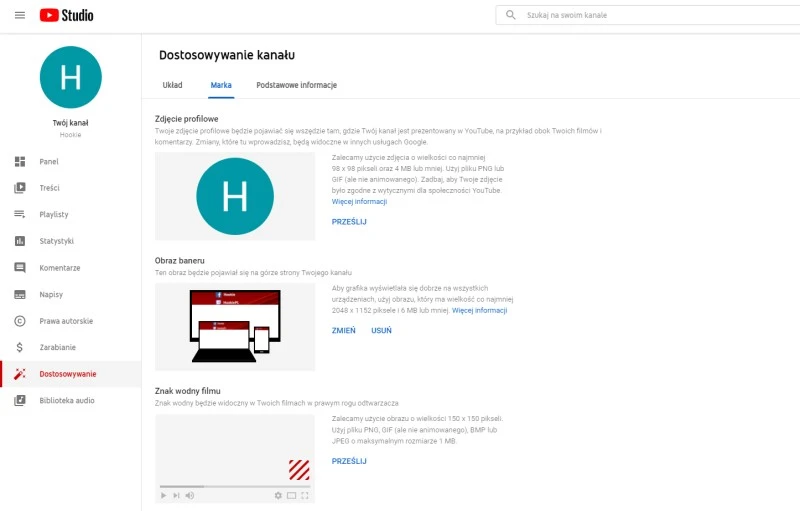
Task: Click the Playlisty list icon
Action: (20, 214)
